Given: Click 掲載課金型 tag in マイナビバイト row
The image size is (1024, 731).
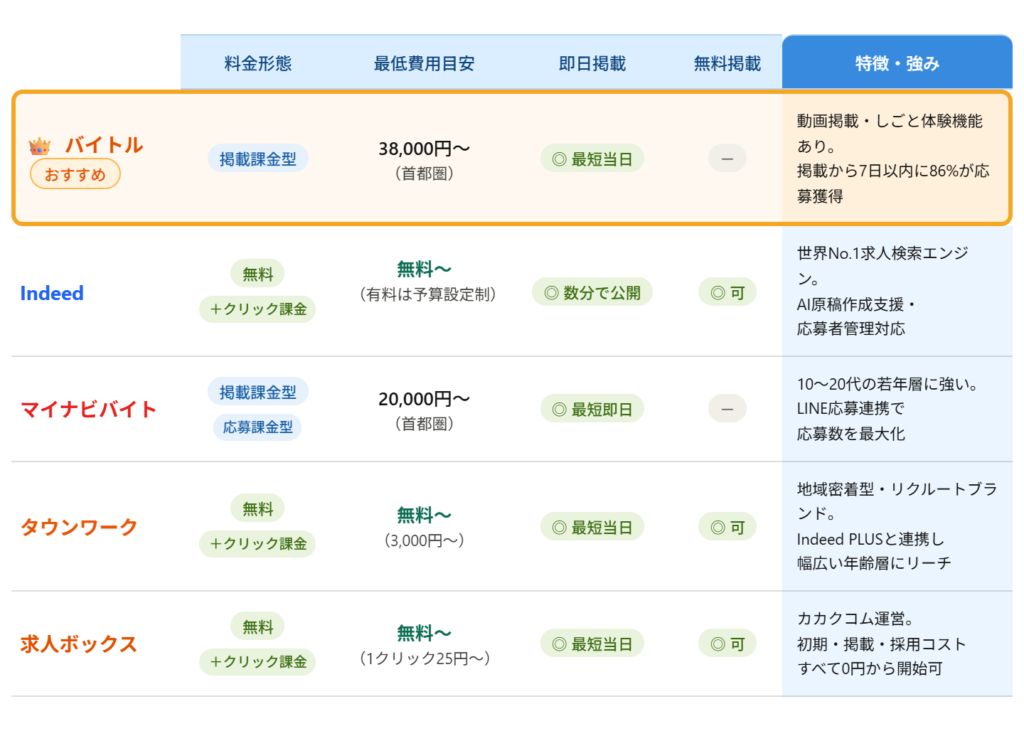Looking at the screenshot, I should click(x=258, y=392).
